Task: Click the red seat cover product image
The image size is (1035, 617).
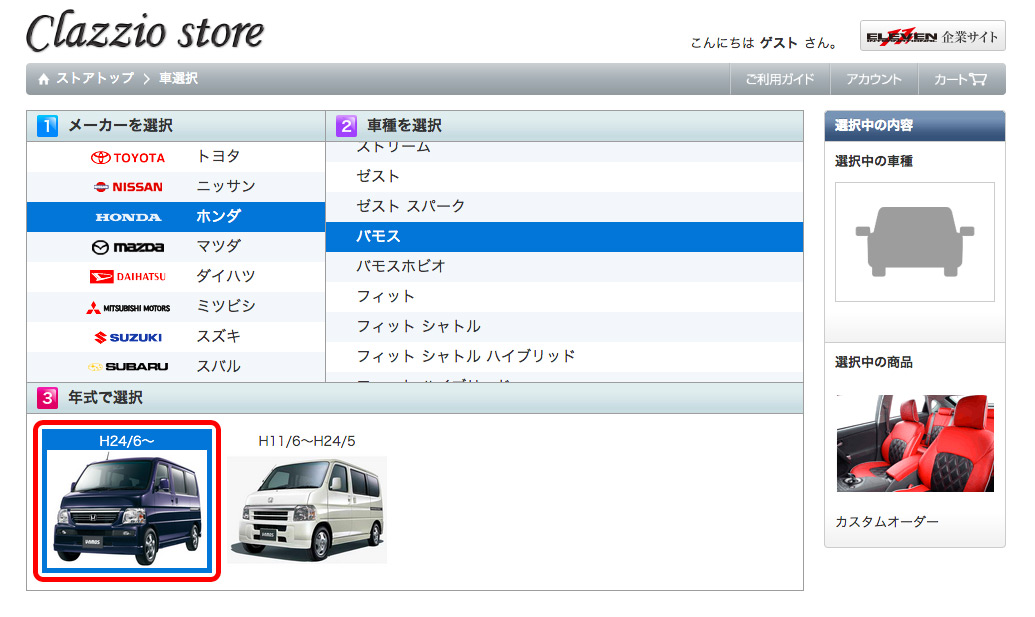Action: click(915, 443)
